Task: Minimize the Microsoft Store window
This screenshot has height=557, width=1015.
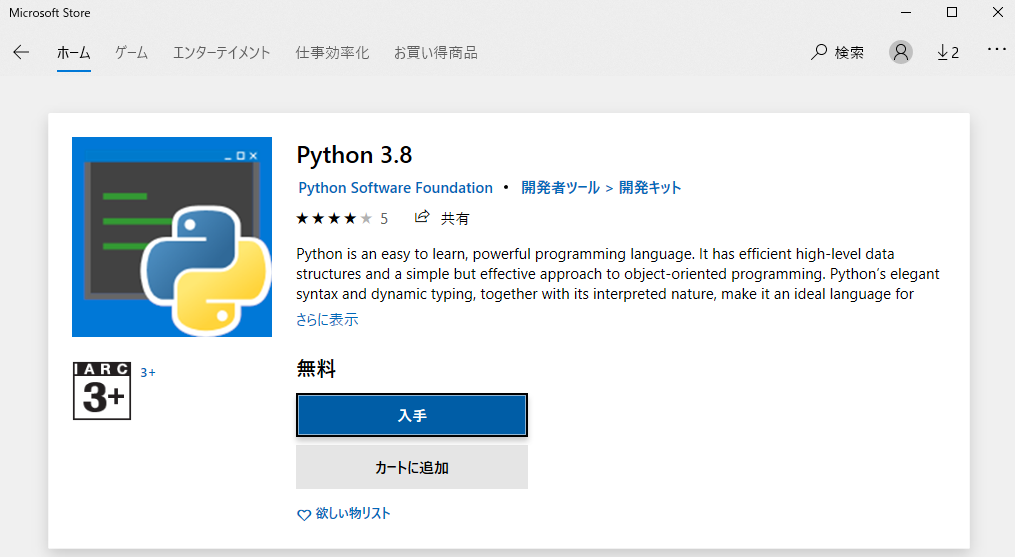Action: click(x=906, y=12)
